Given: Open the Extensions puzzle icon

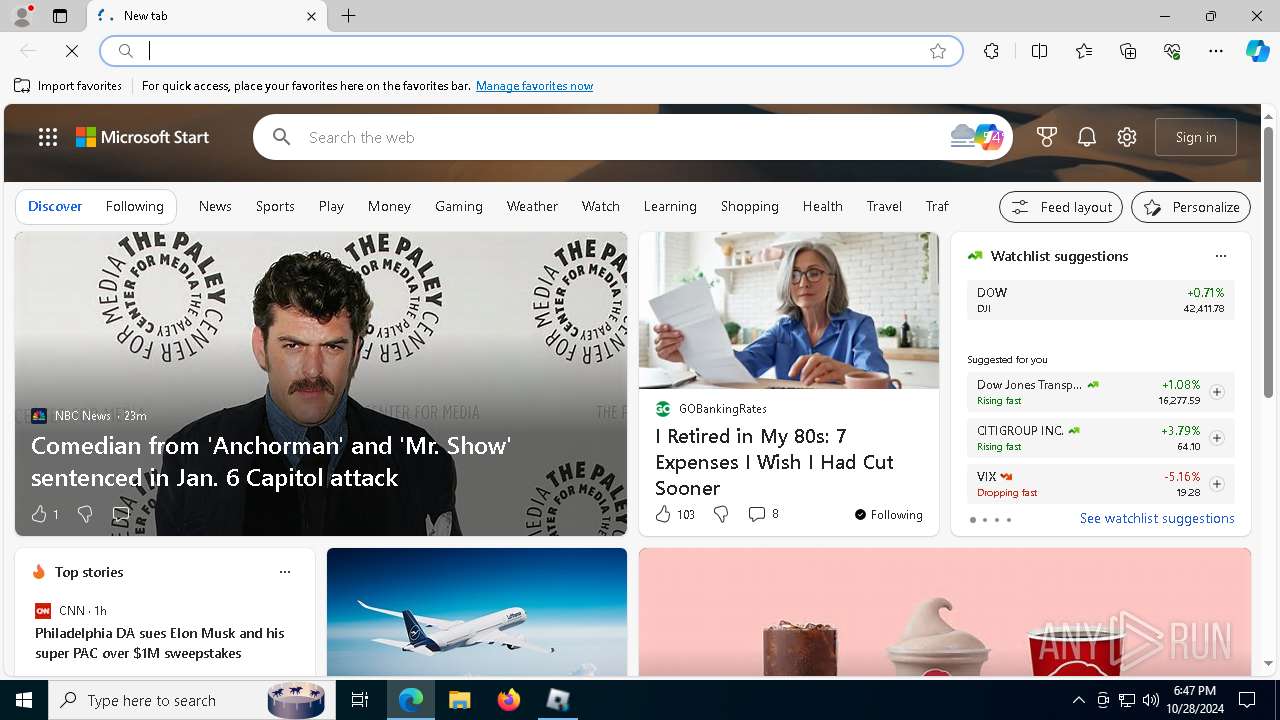Looking at the screenshot, I should (x=991, y=51).
